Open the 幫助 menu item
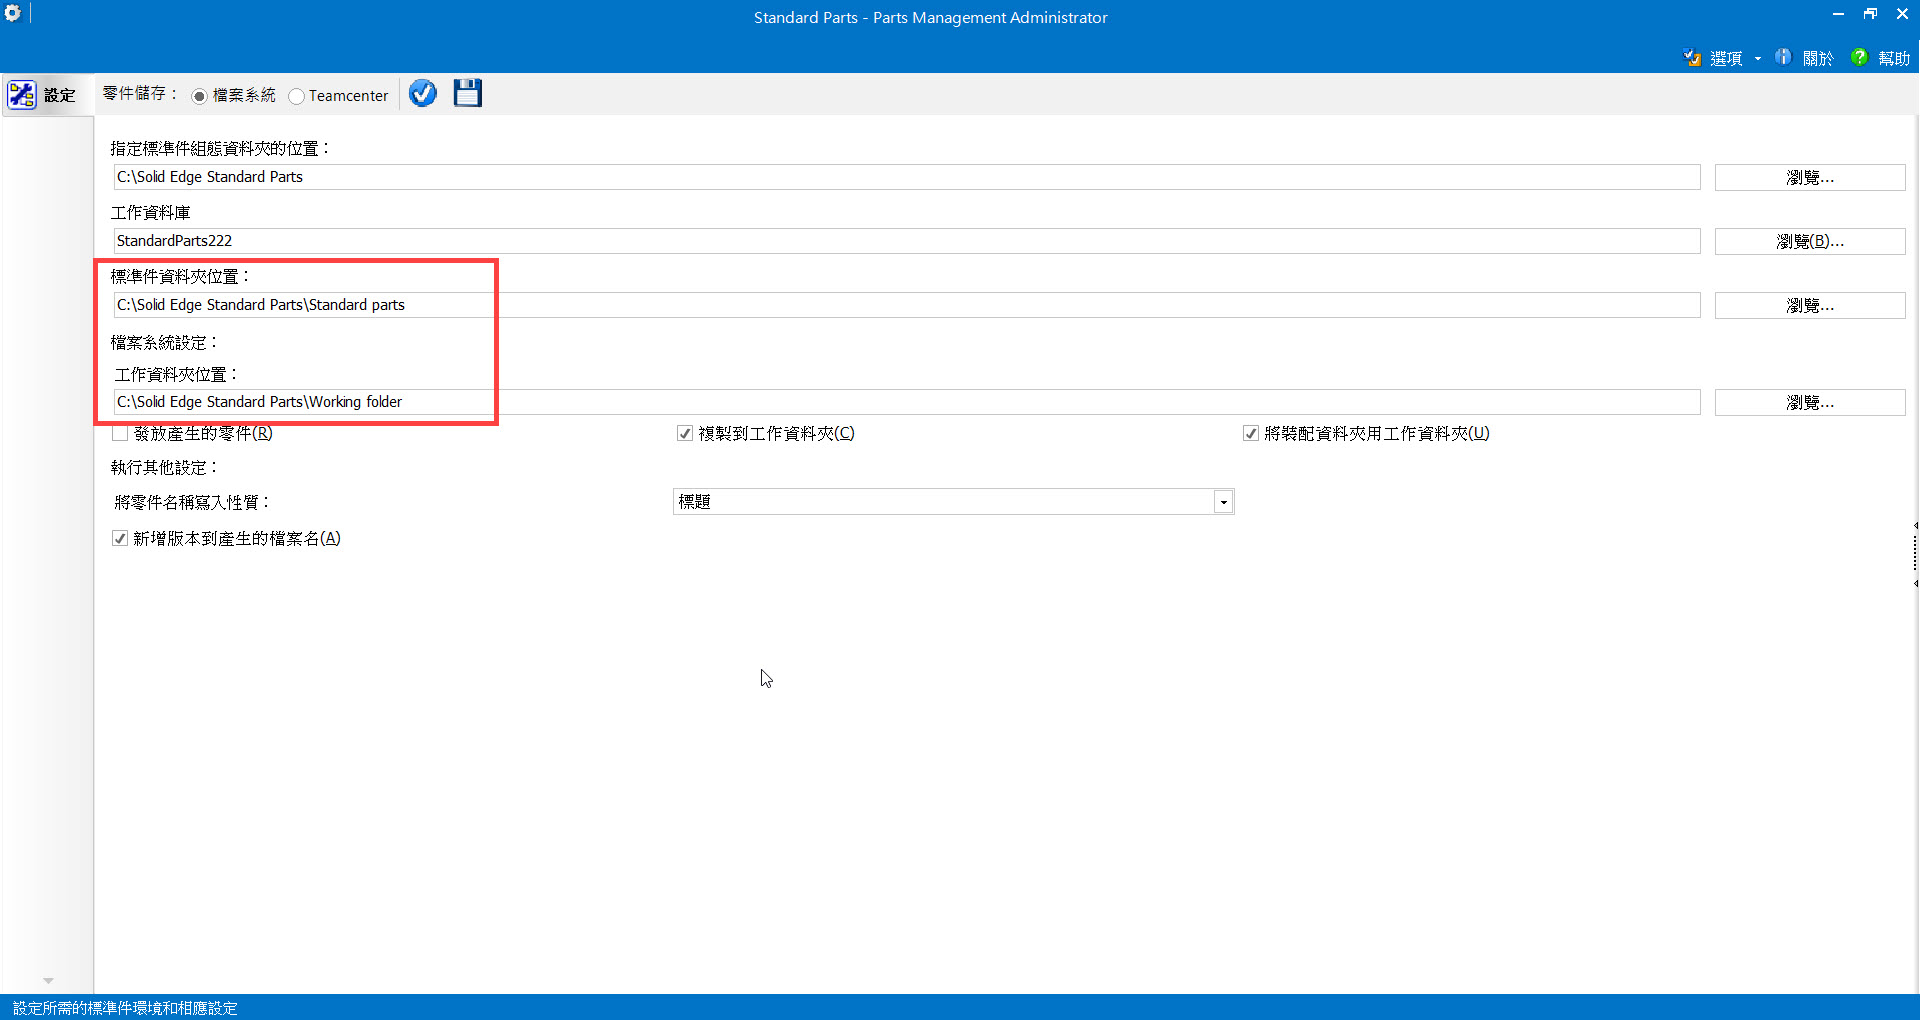Screen dimensions: 1920x1020 click(x=1894, y=58)
